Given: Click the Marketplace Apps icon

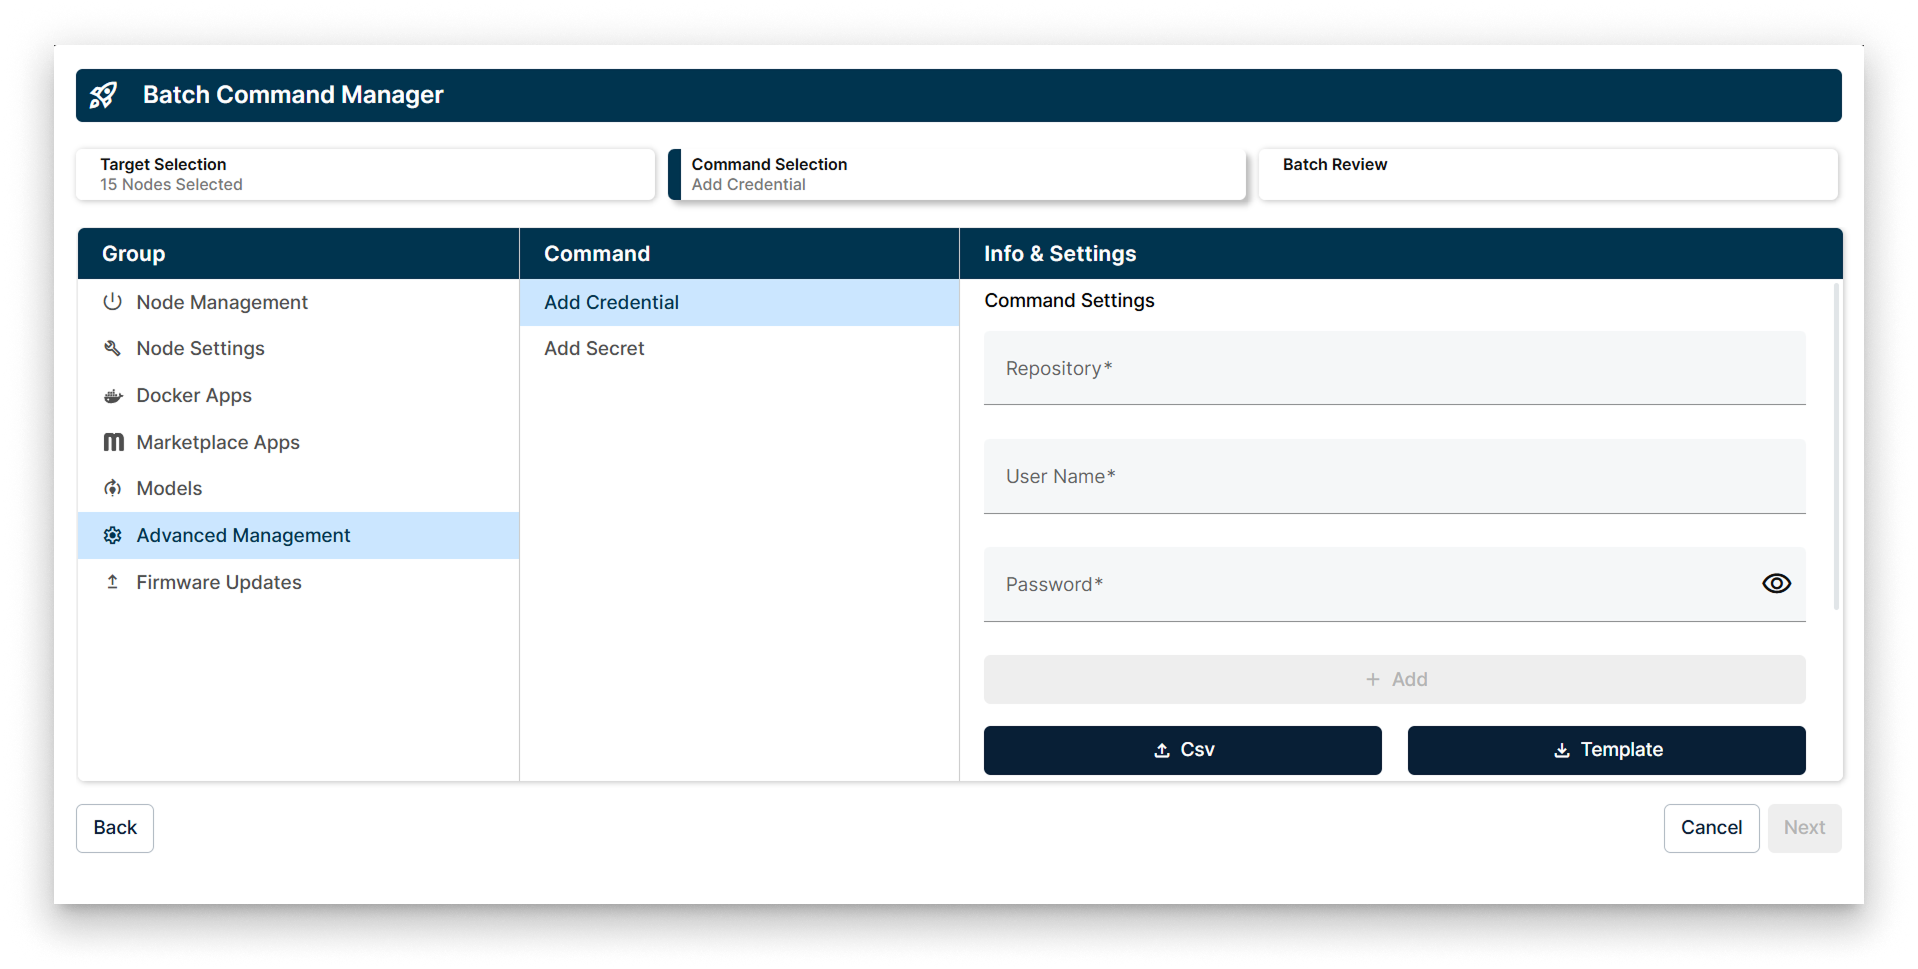Looking at the screenshot, I should pyautogui.click(x=113, y=441).
